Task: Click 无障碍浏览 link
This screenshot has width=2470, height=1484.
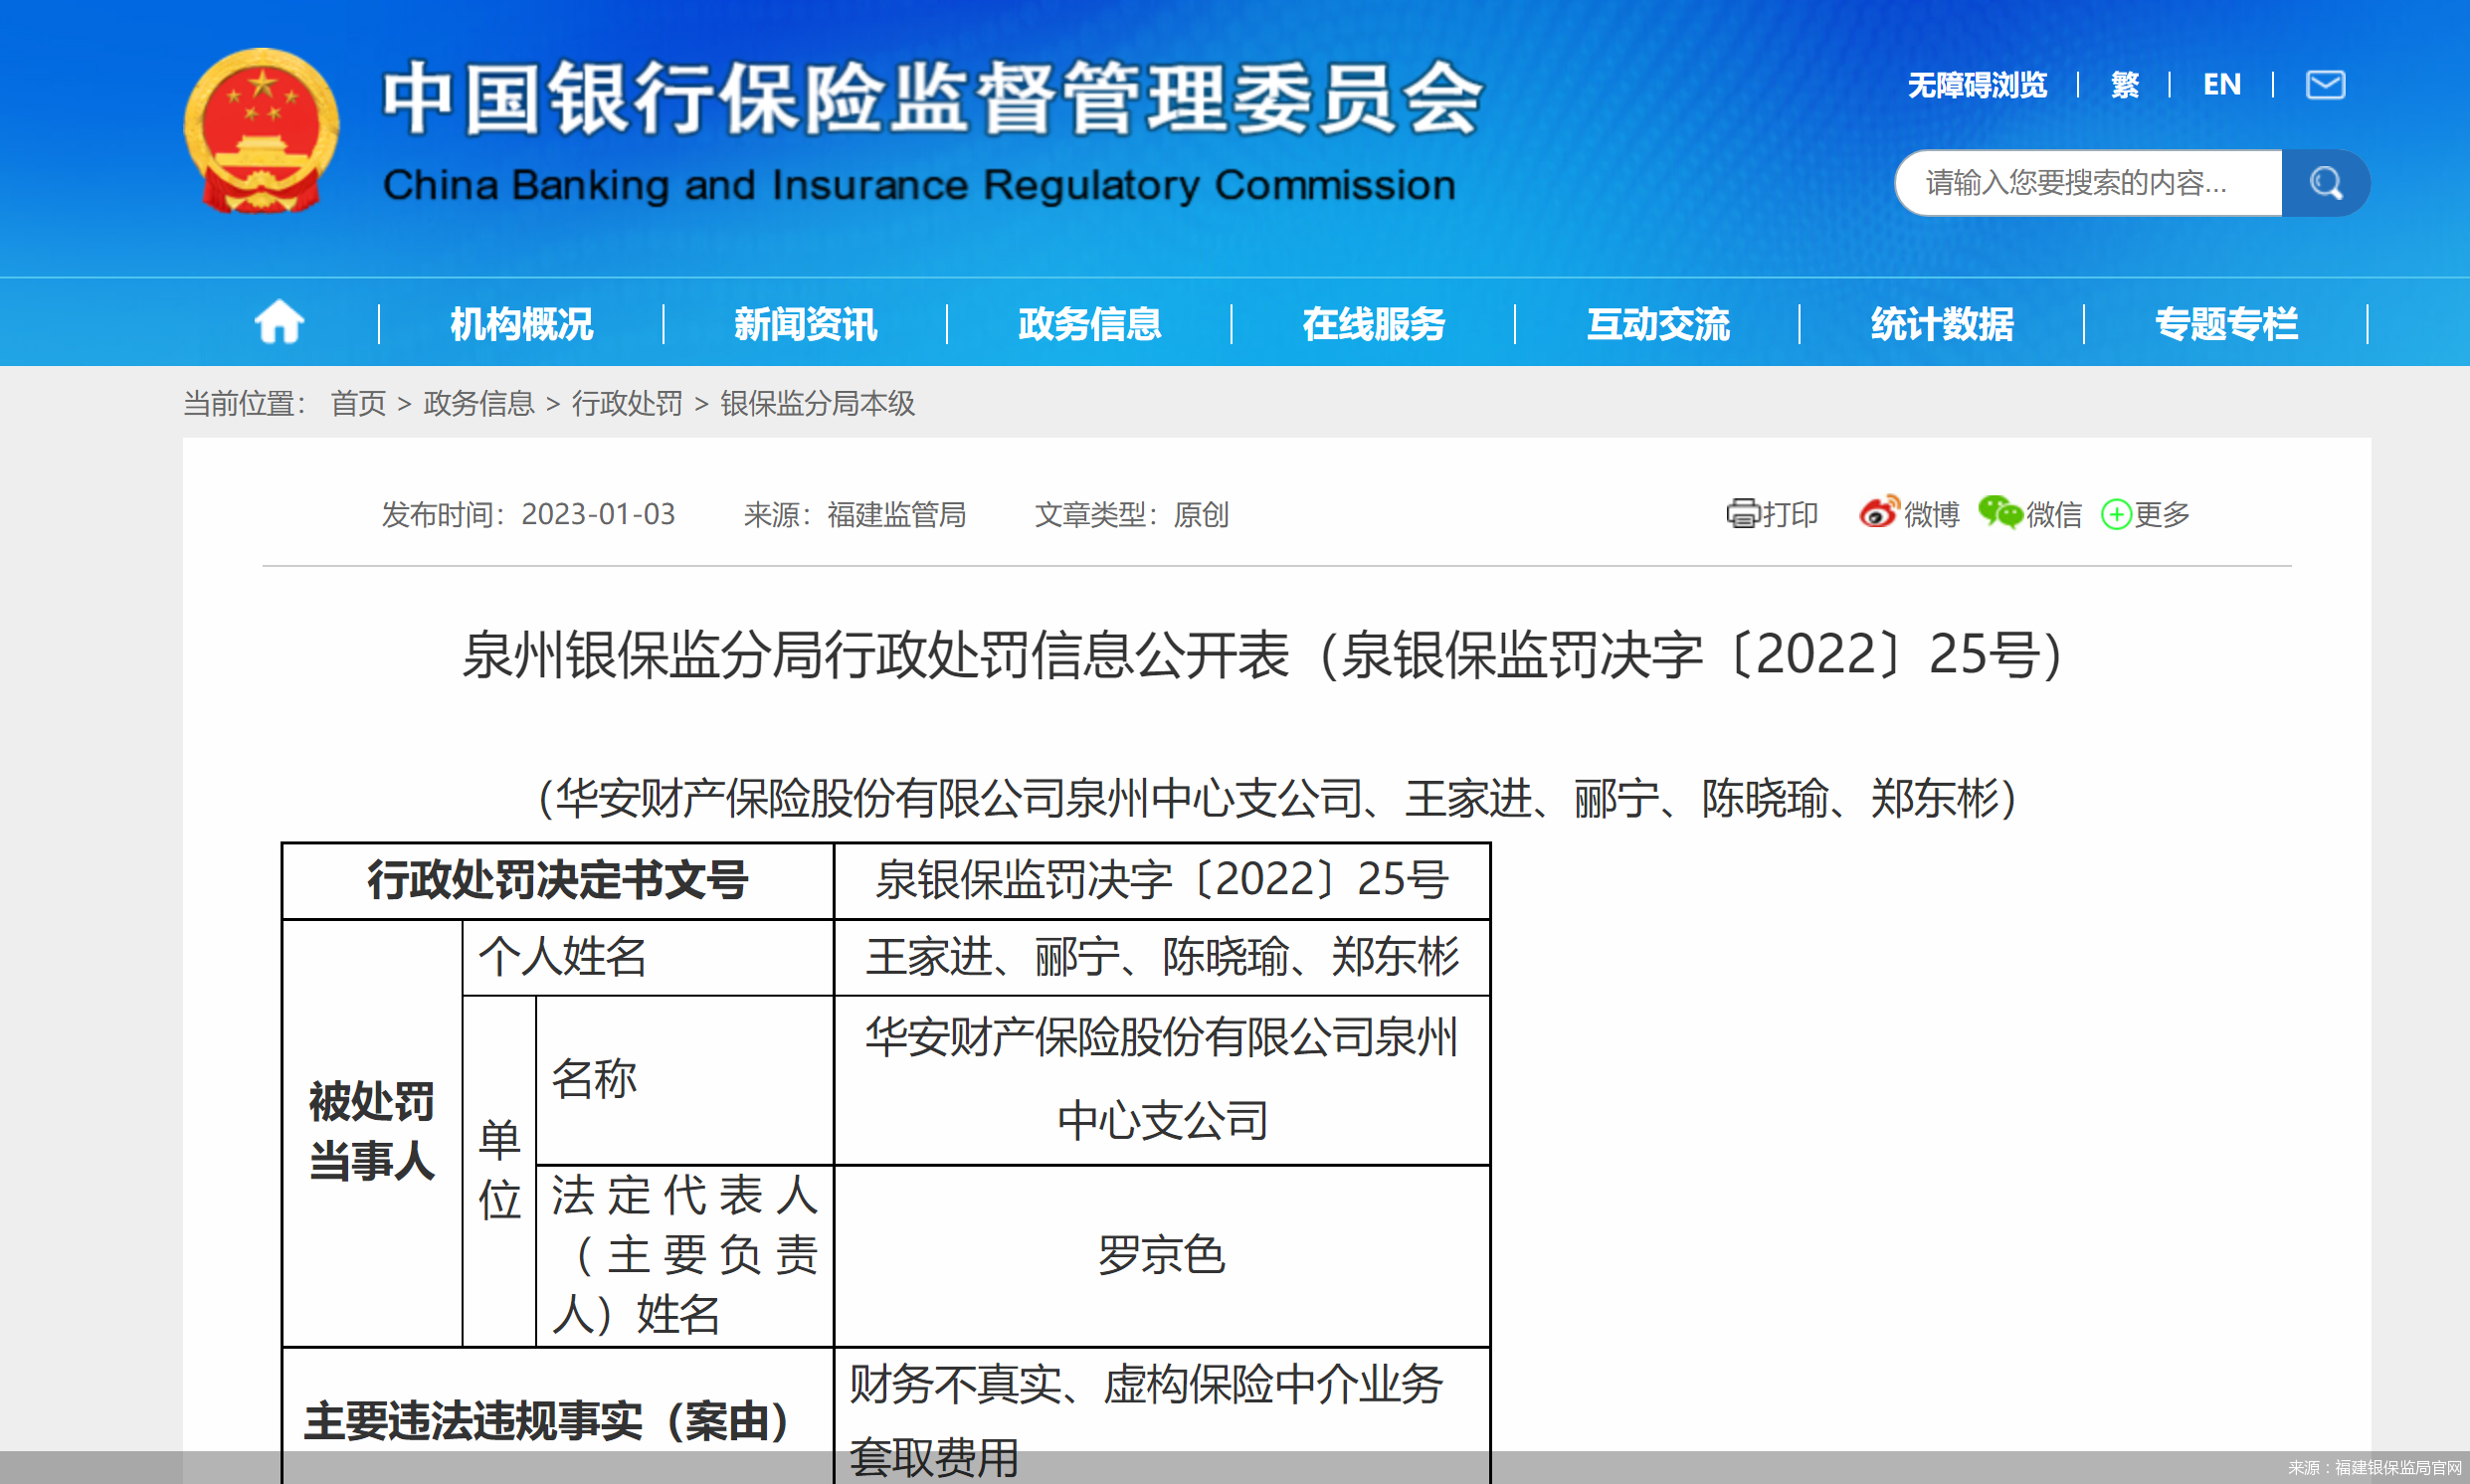Action: point(1977,85)
